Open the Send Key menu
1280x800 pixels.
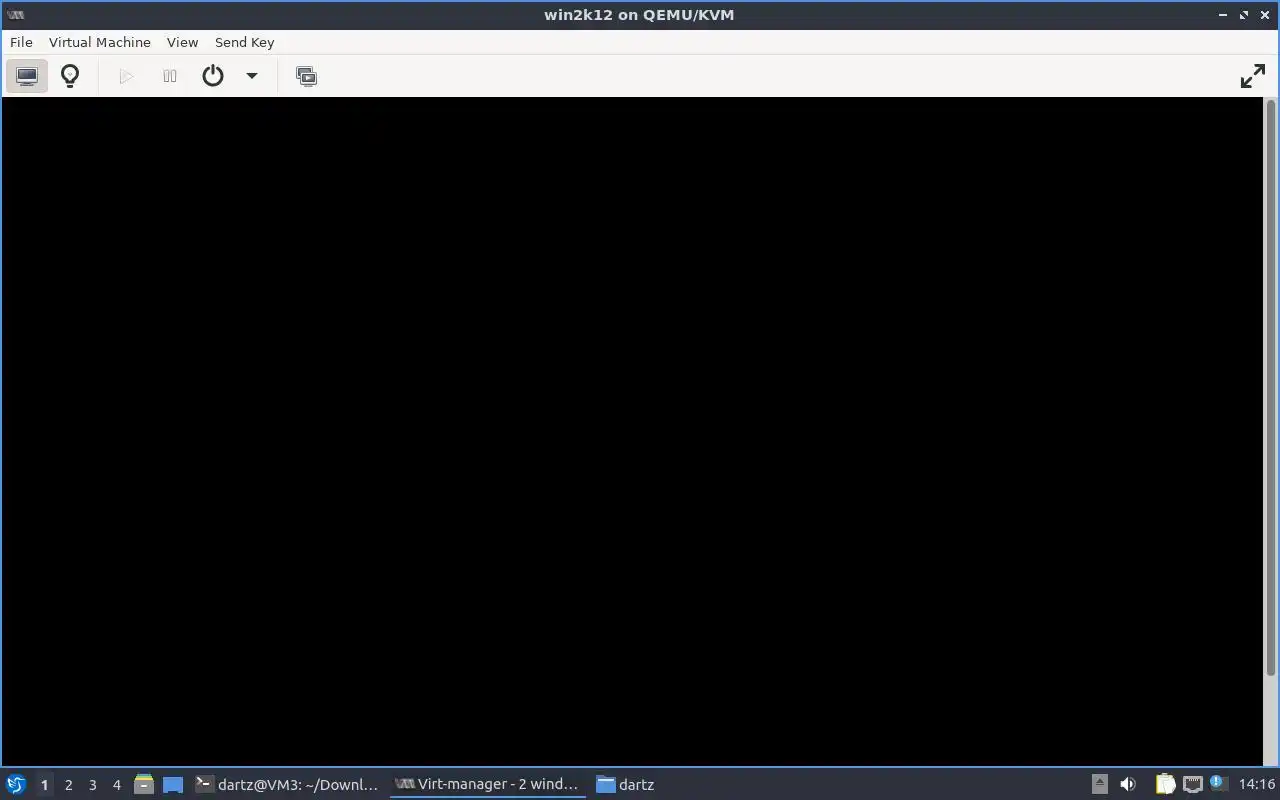click(x=244, y=42)
